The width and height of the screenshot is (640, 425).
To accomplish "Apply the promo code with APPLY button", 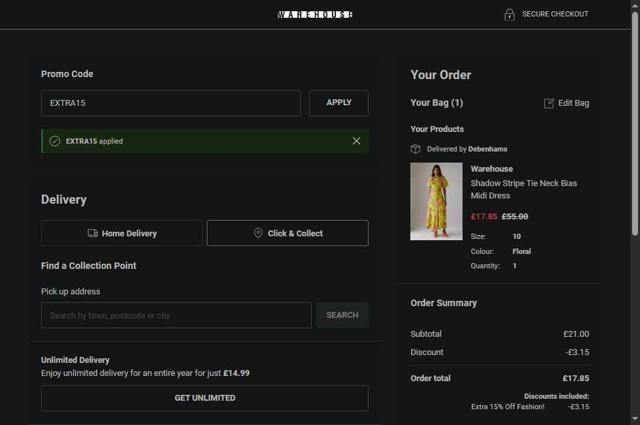I will [339, 103].
